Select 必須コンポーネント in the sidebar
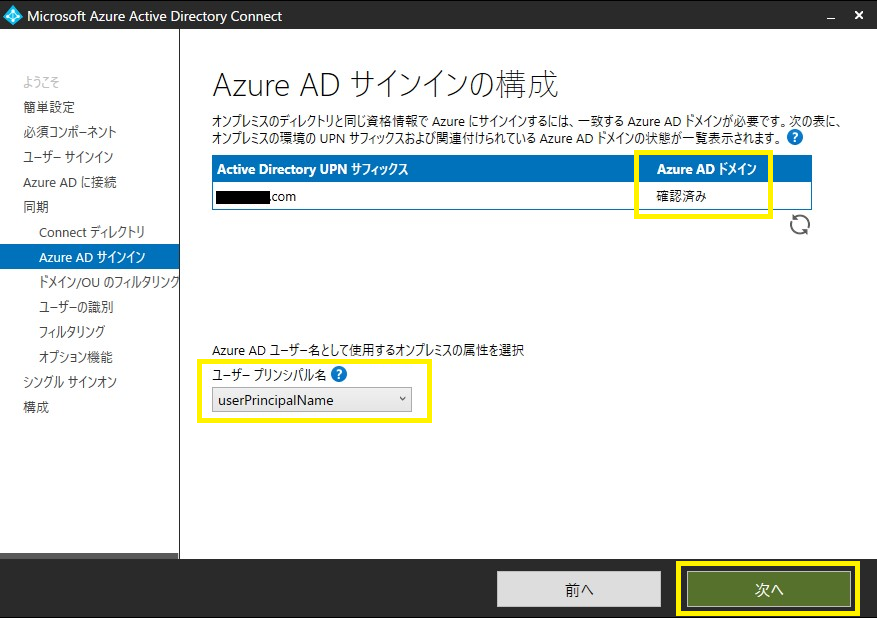The height and width of the screenshot is (618, 877). [x=70, y=132]
